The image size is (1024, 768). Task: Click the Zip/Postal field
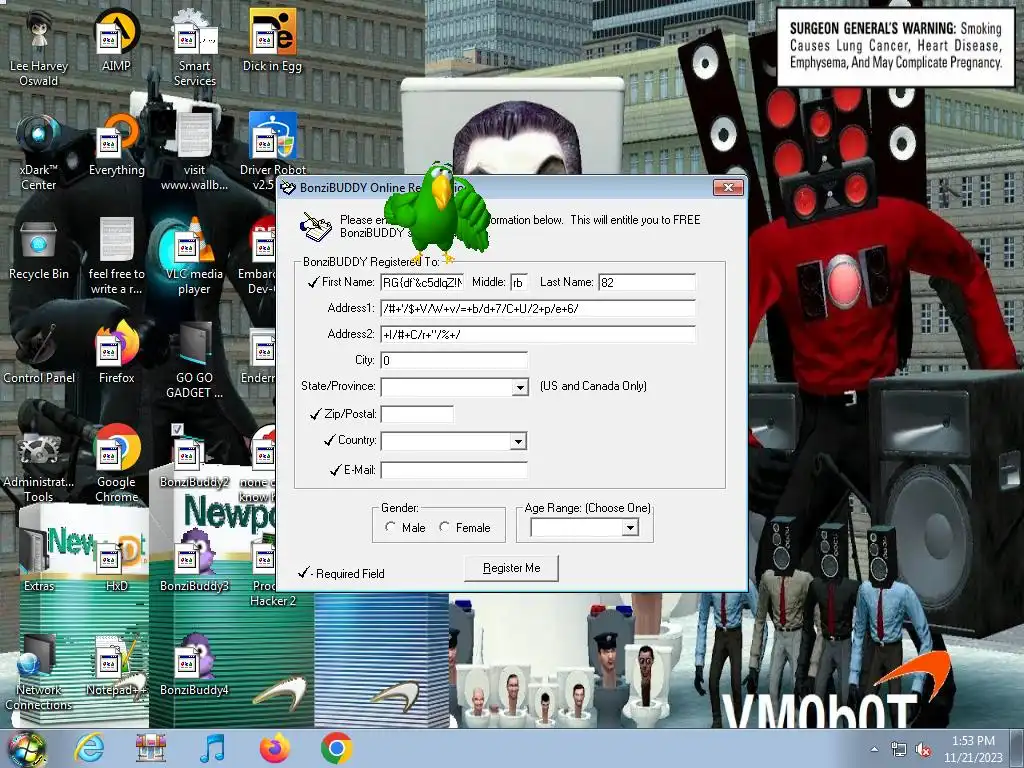(x=417, y=414)
